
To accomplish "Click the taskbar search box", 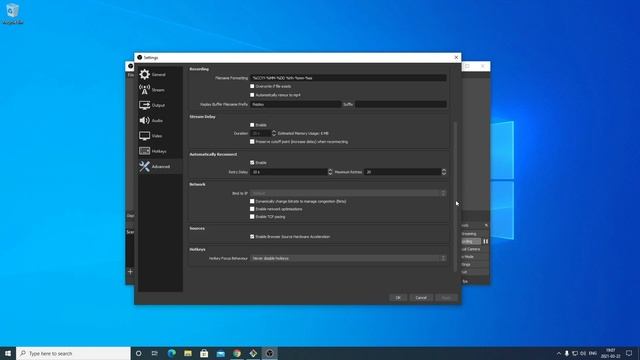I will [73, 353].
